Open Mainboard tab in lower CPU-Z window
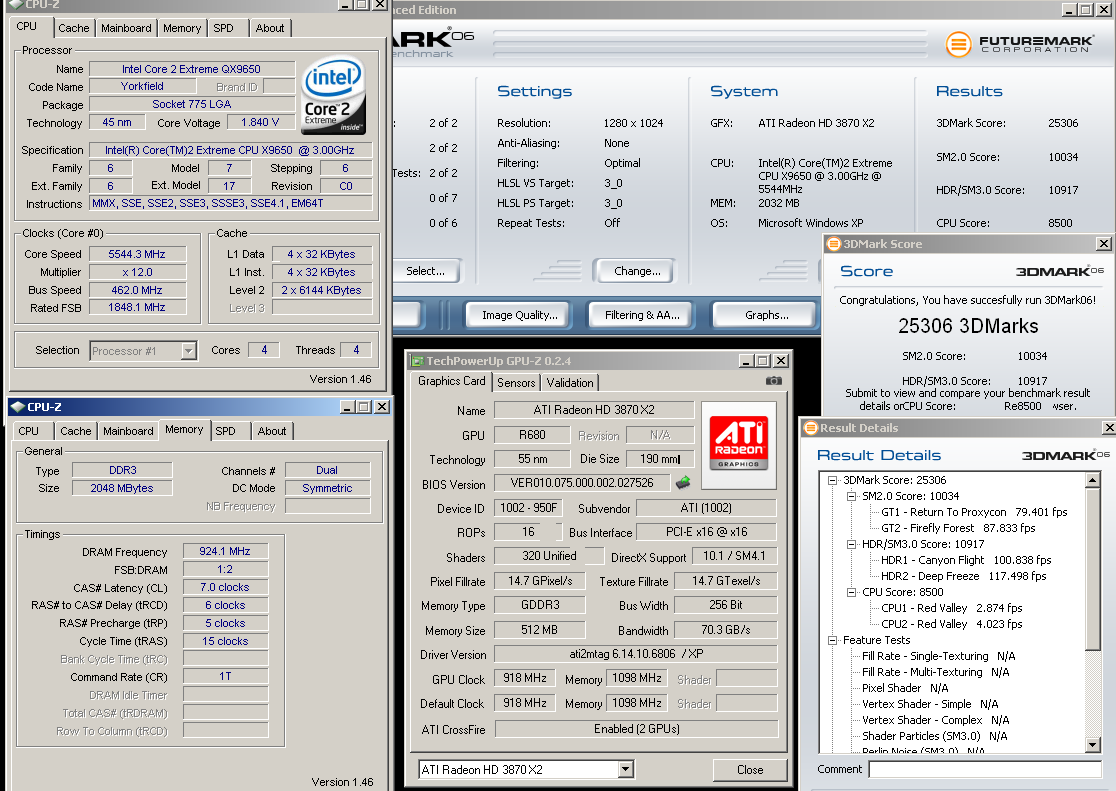 point(128,431)
